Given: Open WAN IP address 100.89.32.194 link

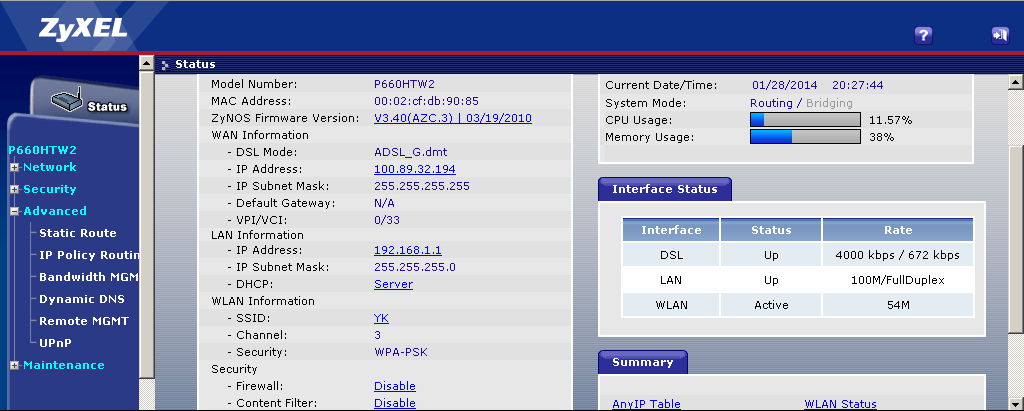Looking at the screenshot, I should [415, 169].
